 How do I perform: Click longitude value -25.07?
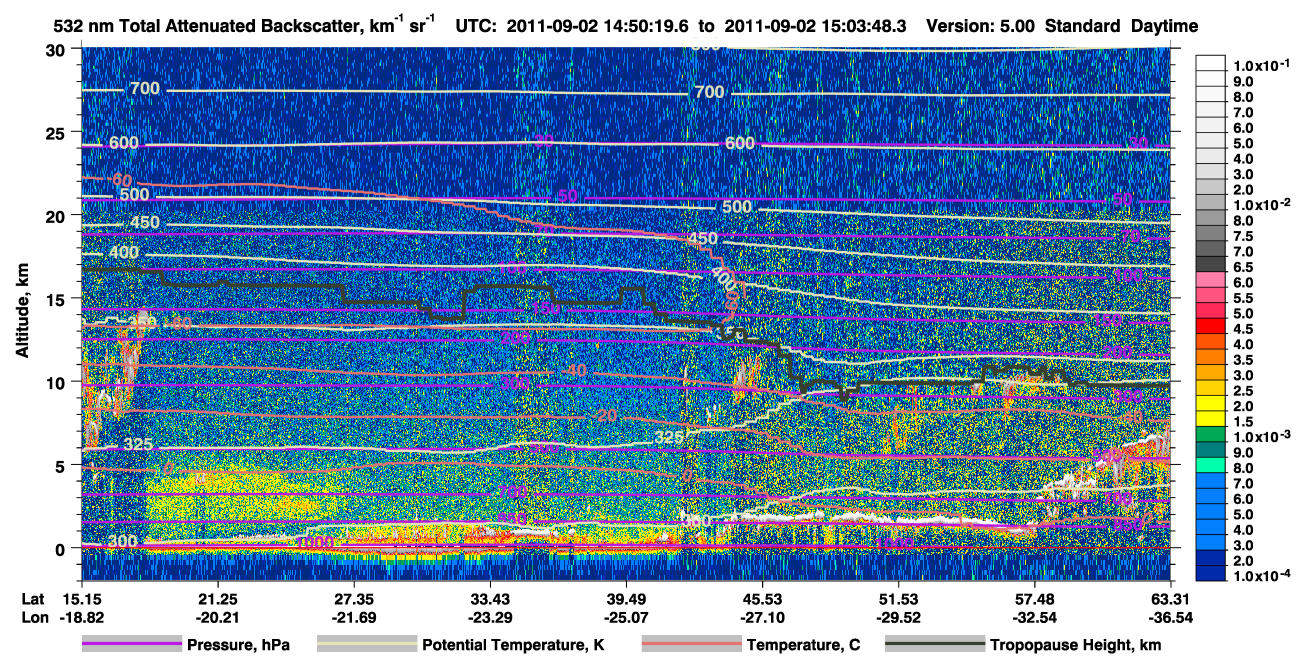click(625, 617)
